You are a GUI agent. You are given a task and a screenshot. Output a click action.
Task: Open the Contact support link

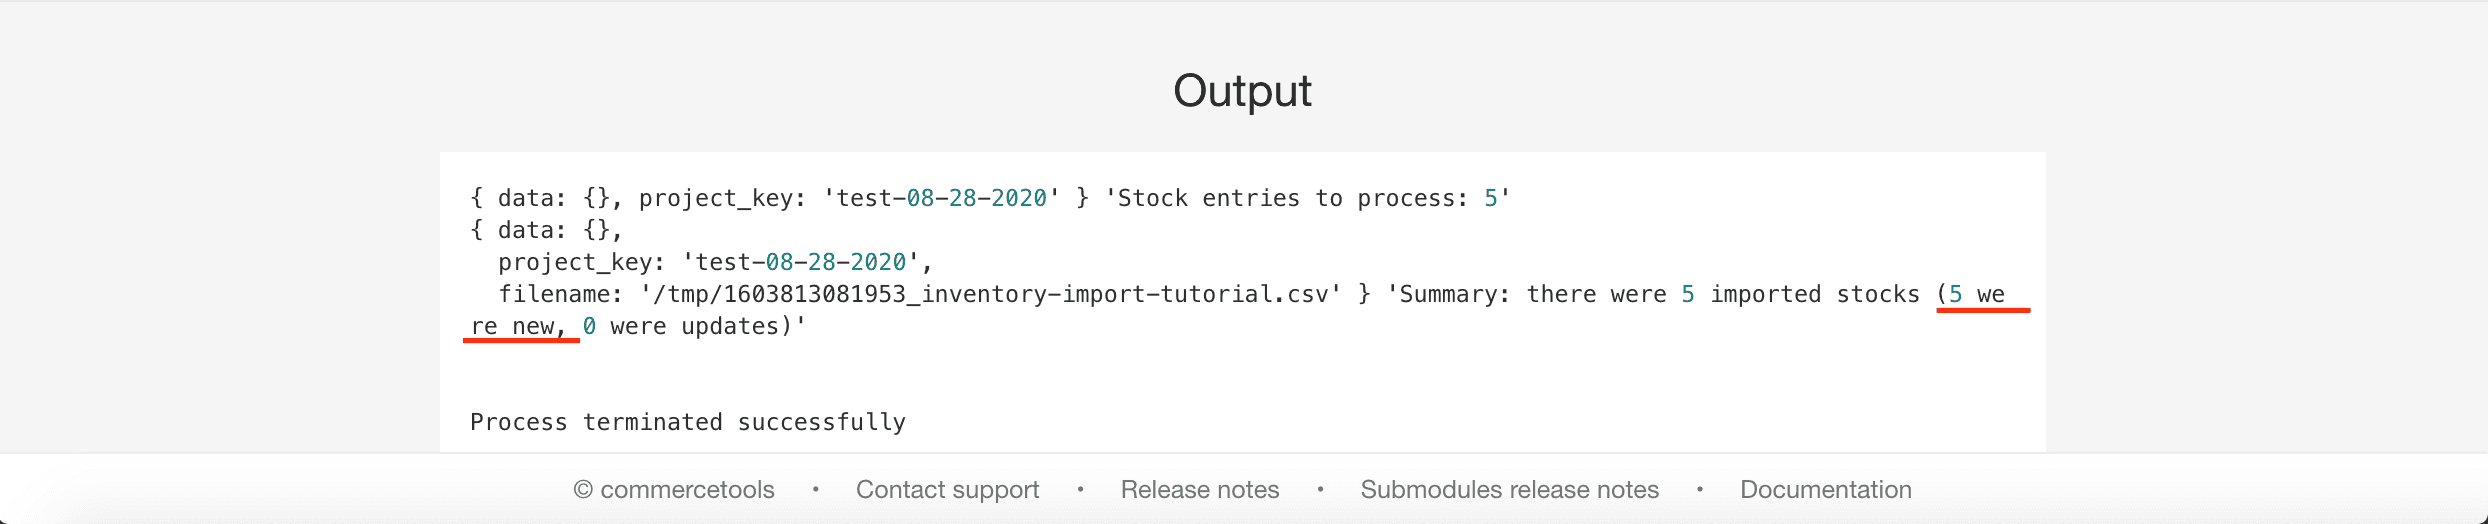coord(947,489)
